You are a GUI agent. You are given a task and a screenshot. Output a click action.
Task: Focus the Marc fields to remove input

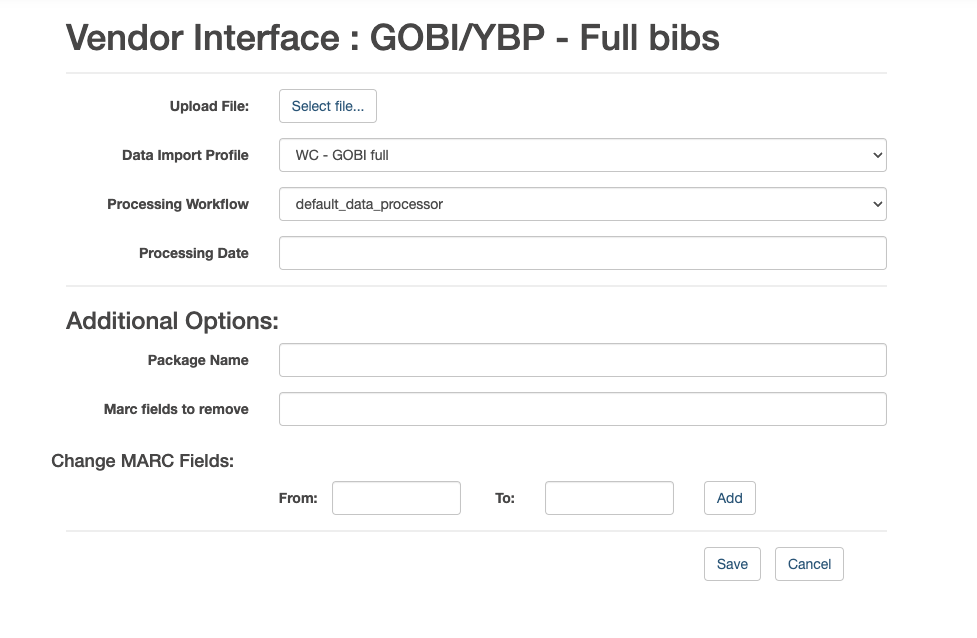(583, 409)
